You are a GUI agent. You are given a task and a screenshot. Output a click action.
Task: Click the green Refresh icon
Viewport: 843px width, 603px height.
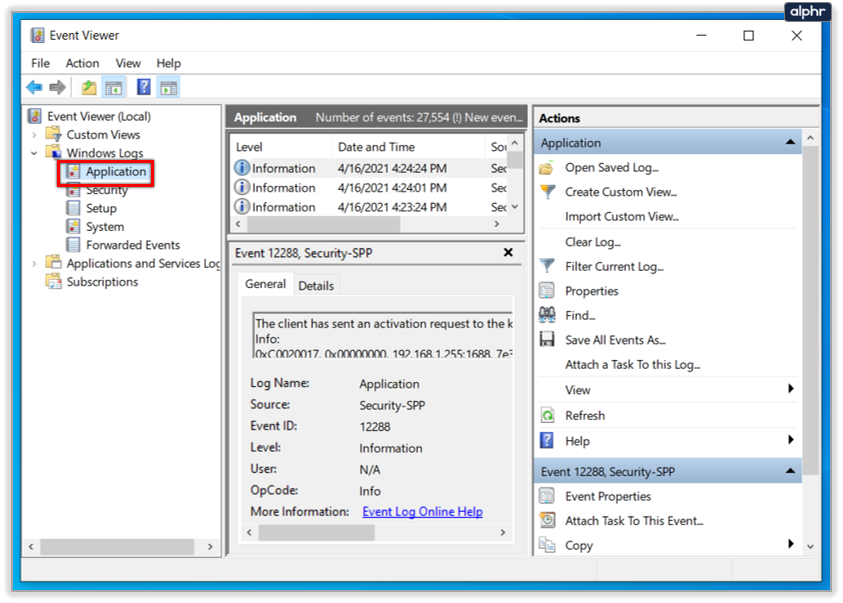click(547, 415)
